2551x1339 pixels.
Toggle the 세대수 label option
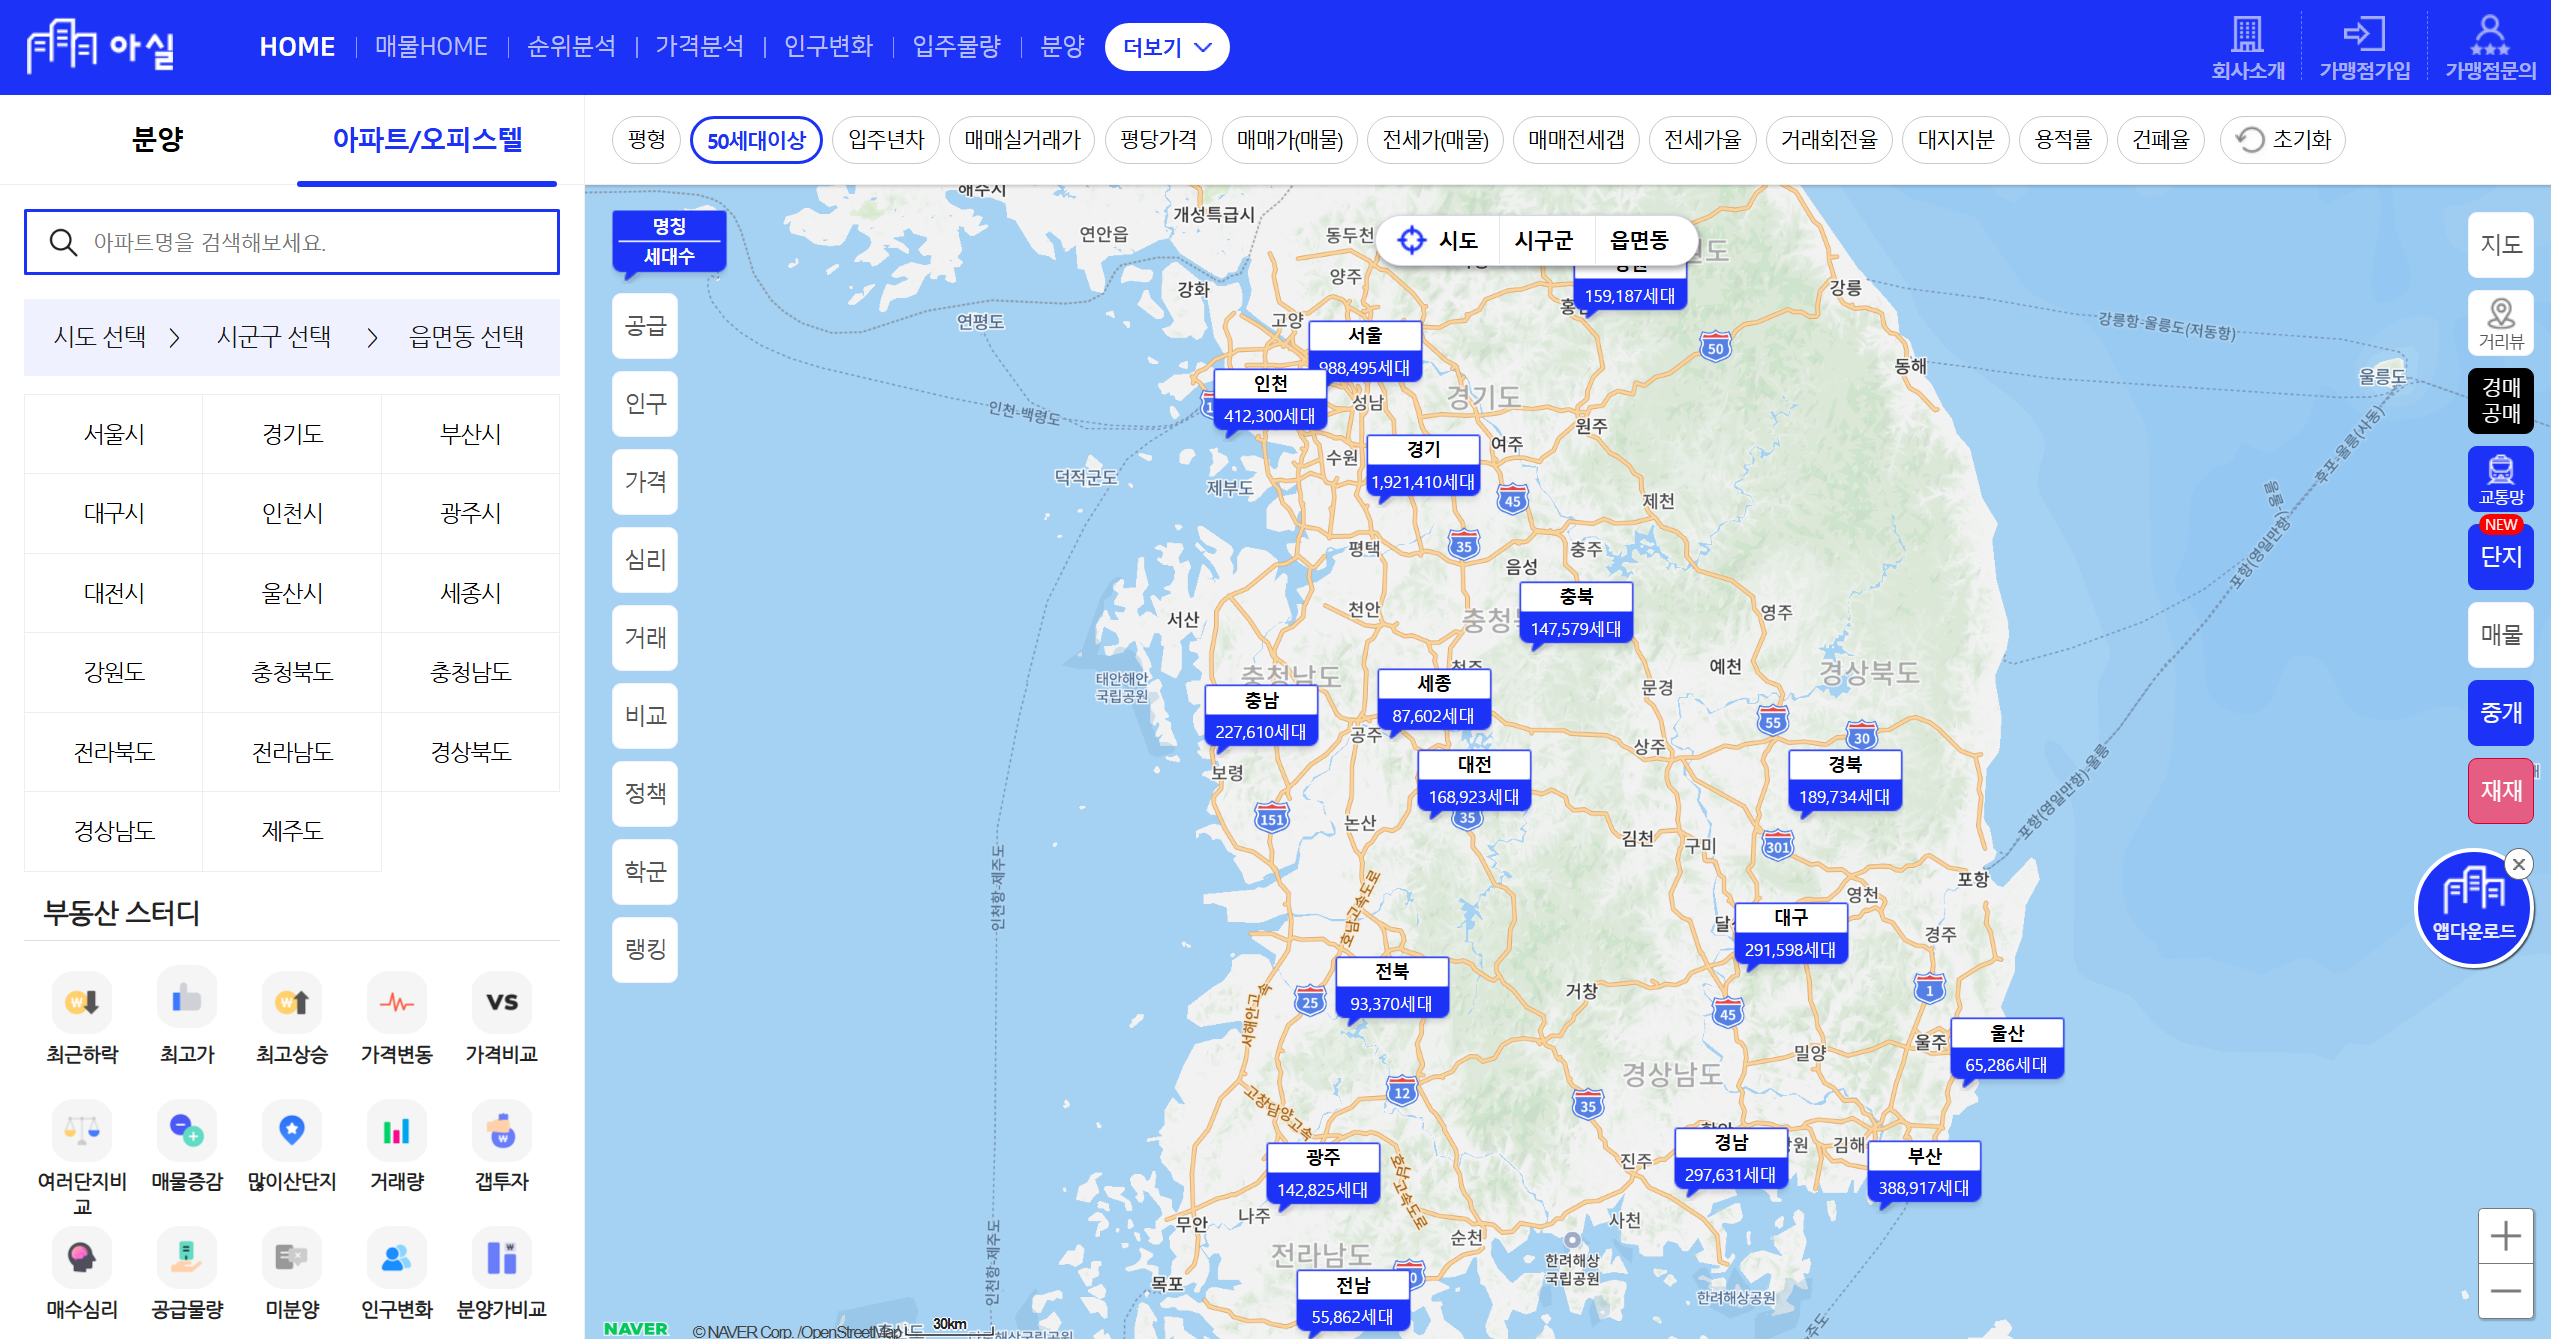[669, 257]
